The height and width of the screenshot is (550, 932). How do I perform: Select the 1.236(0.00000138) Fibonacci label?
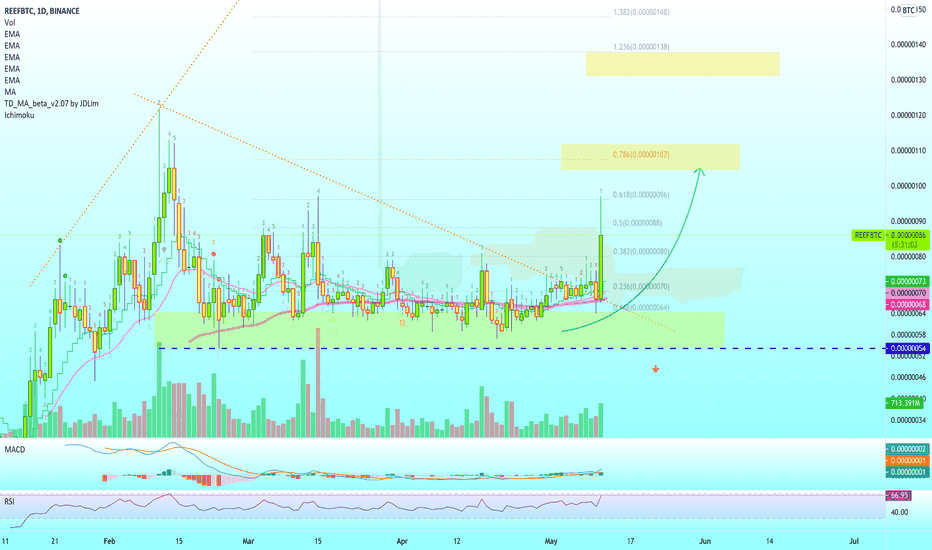pos(641,46)
